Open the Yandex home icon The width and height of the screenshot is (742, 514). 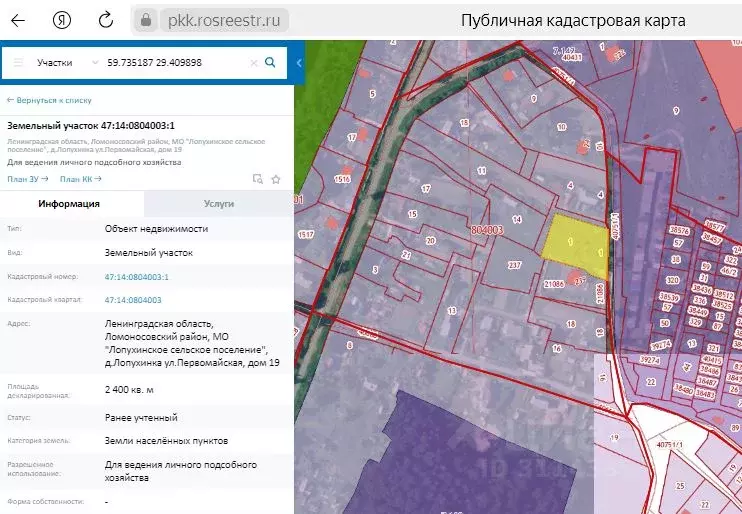[x=62, y=20]
